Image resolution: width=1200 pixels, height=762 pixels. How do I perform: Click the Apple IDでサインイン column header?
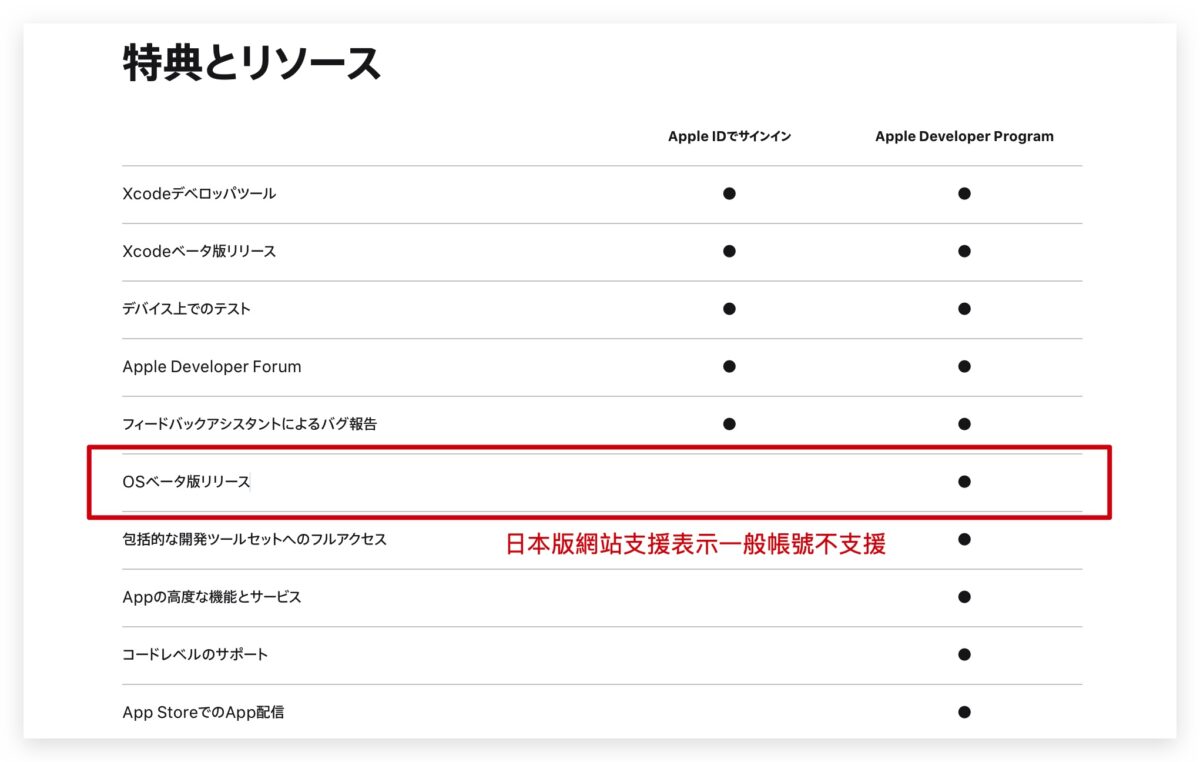click(729, 136)
